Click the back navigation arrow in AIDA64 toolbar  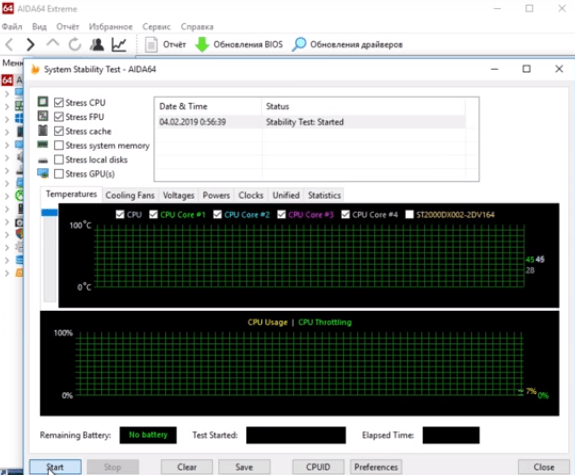10,45
